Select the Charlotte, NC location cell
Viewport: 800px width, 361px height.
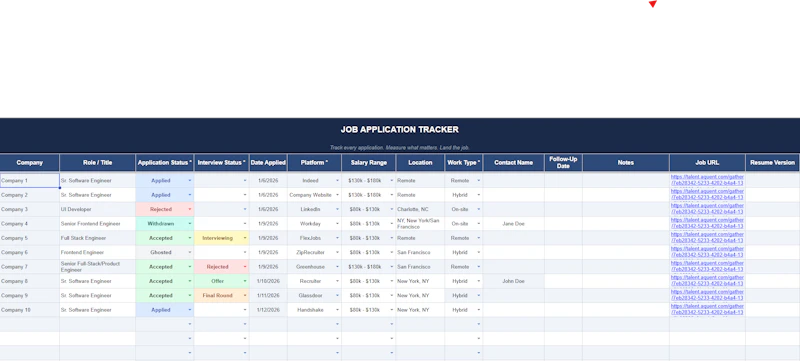(x=420, y=209)
